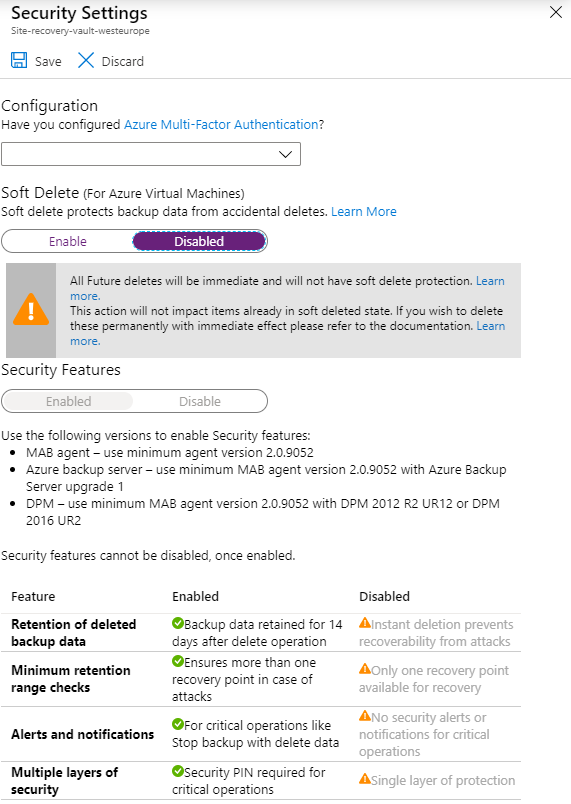571x804 pixels.
Task: Click Learn More link for Soft Delete
Action: [x=364, y=212]
